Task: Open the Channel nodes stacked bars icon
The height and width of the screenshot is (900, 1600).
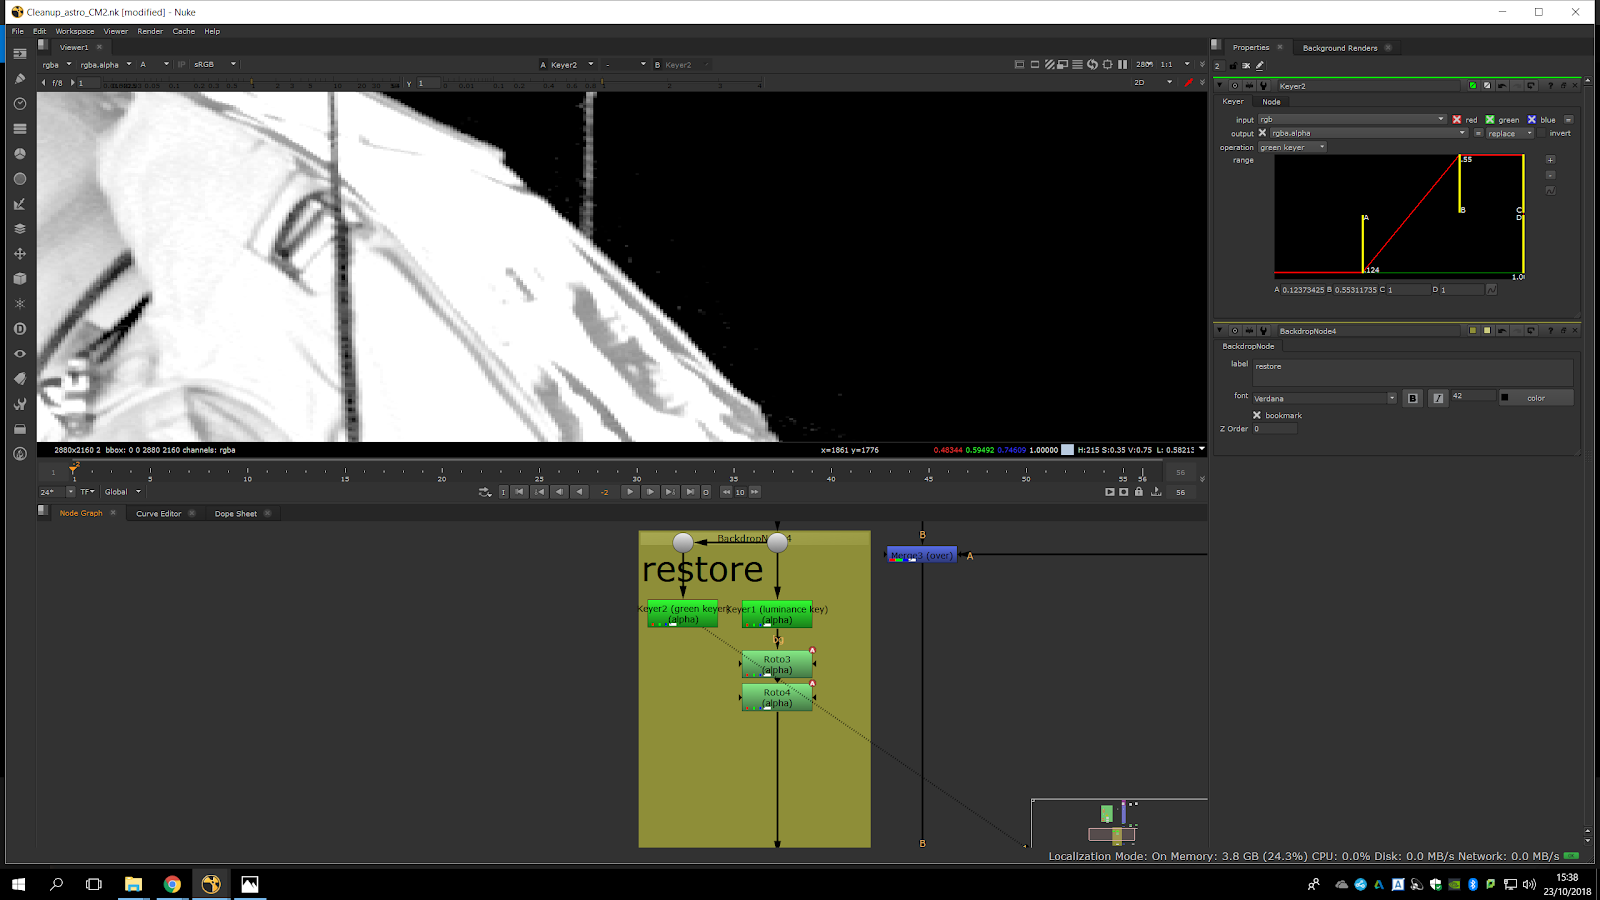Action: pos(19,129)
